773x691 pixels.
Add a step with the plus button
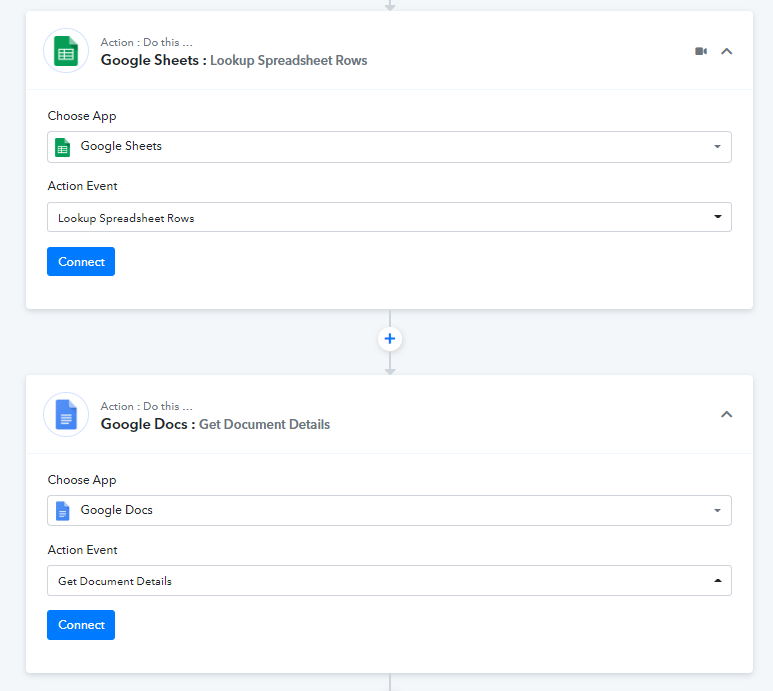pos(390,339)
